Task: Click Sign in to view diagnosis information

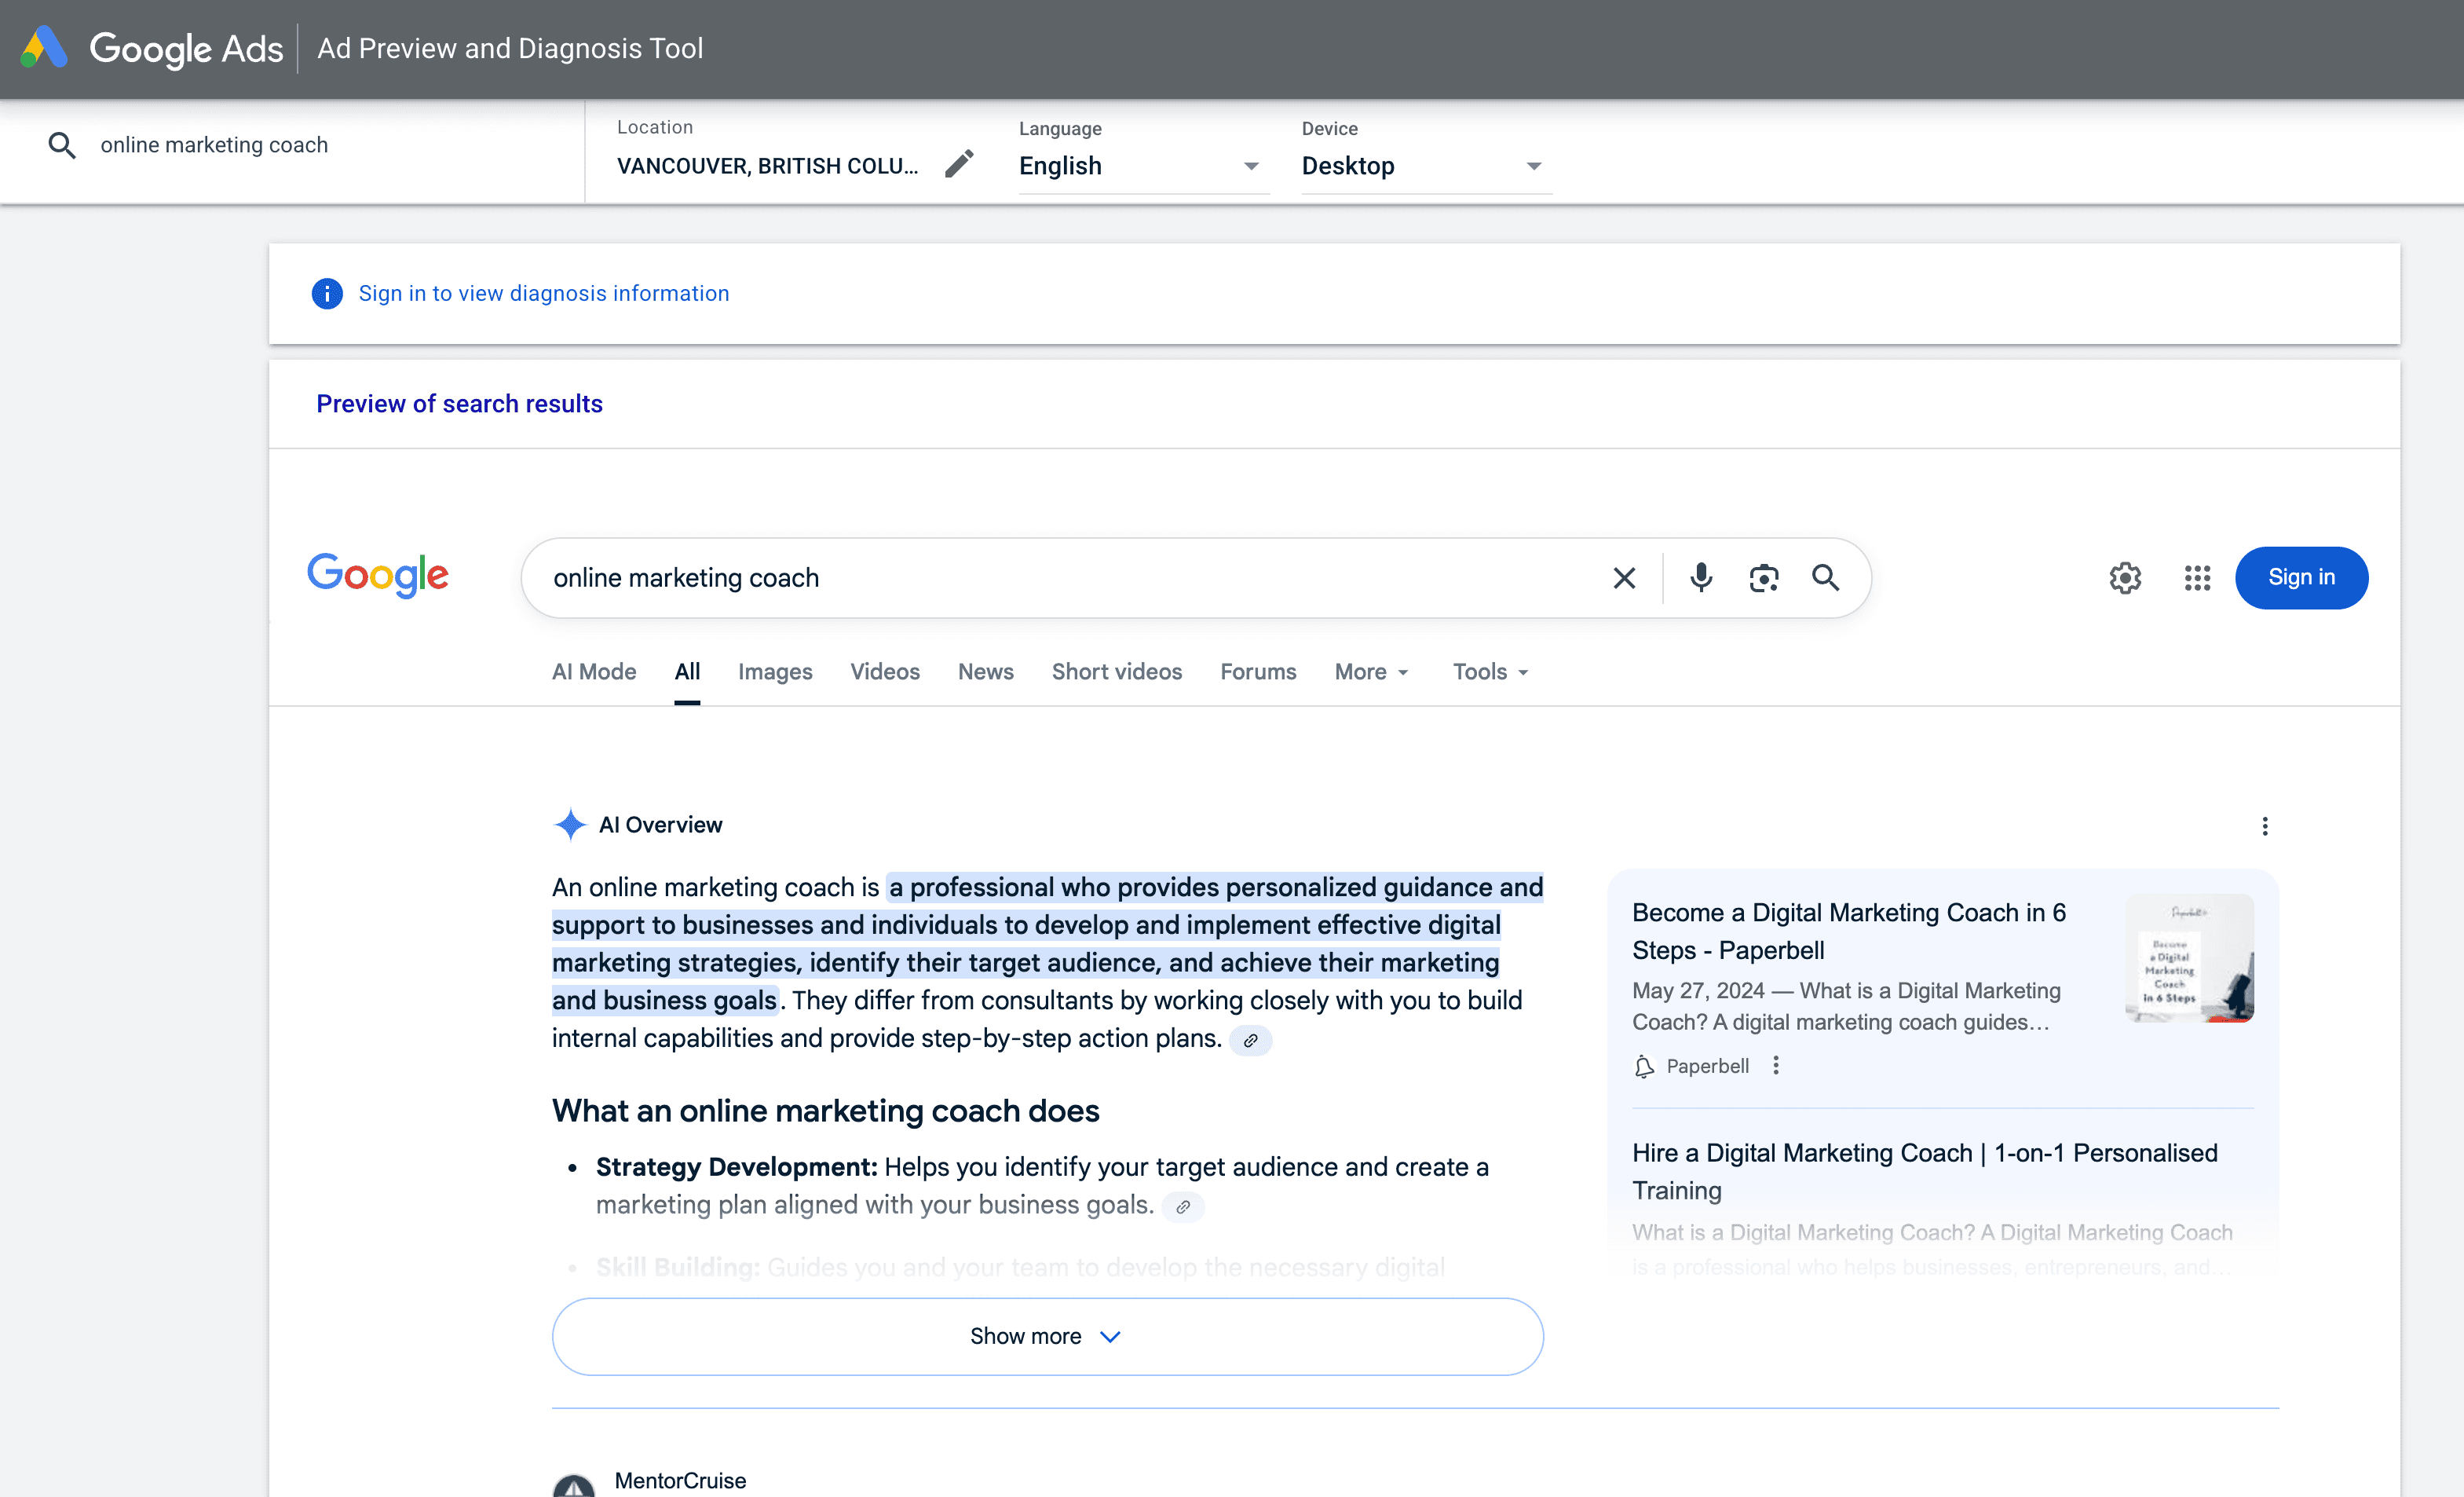Action: coord(543,294)
